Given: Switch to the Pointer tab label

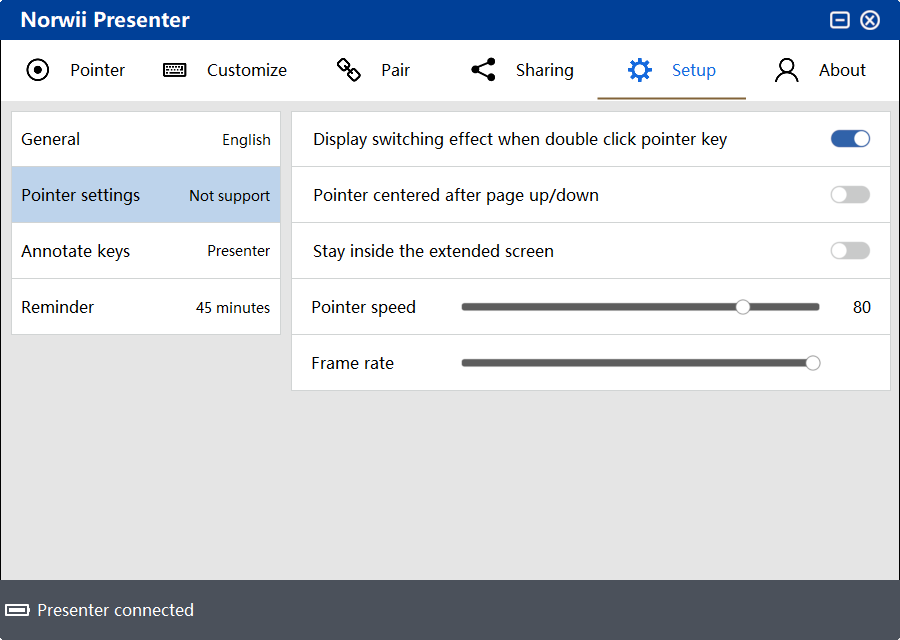Looking at the screenshot, I should 98,70.
